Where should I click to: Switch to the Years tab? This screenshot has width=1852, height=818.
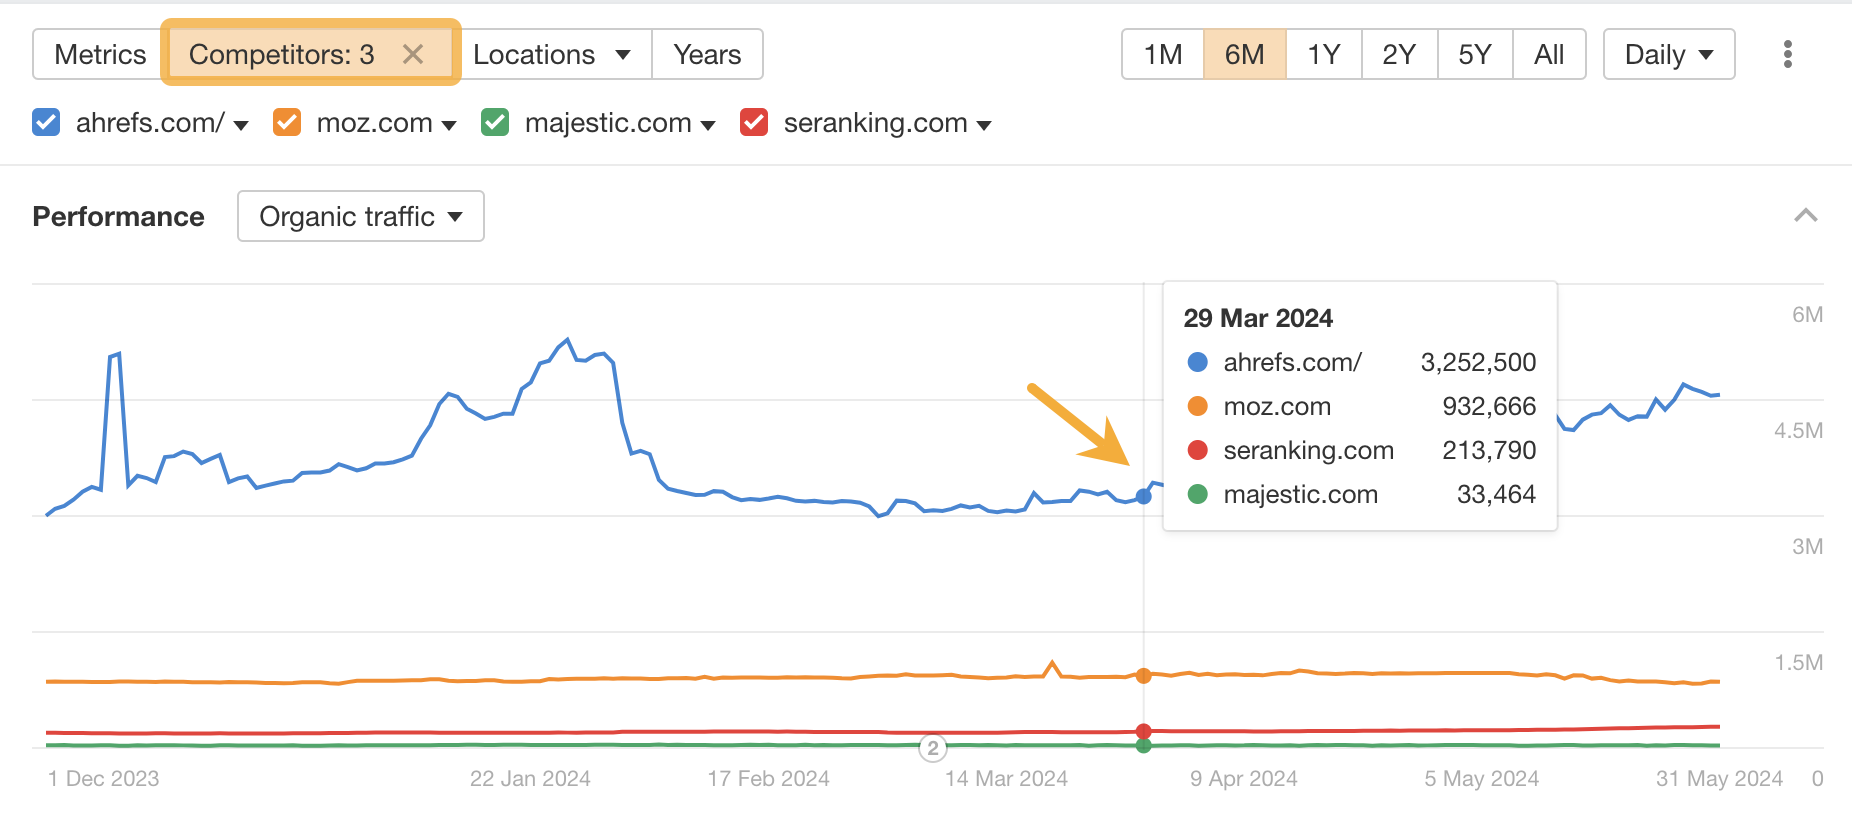coord(707,54)
